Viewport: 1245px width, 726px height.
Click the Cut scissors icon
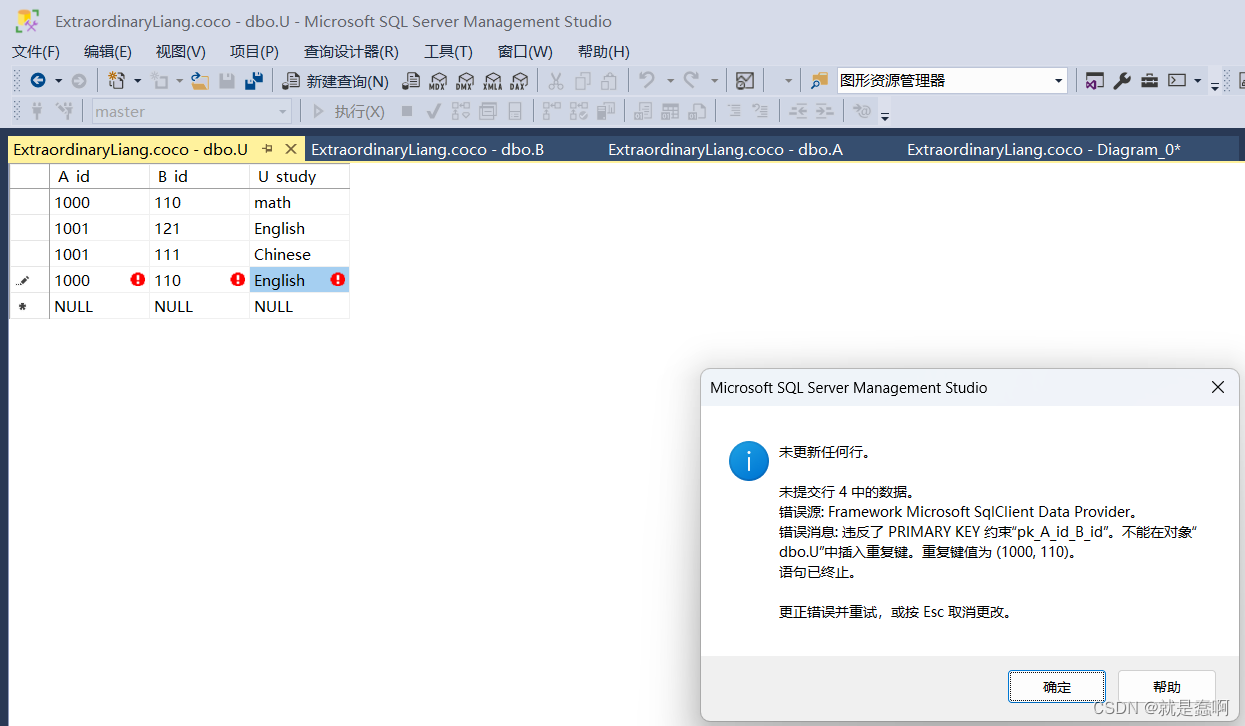coord(556,81)
